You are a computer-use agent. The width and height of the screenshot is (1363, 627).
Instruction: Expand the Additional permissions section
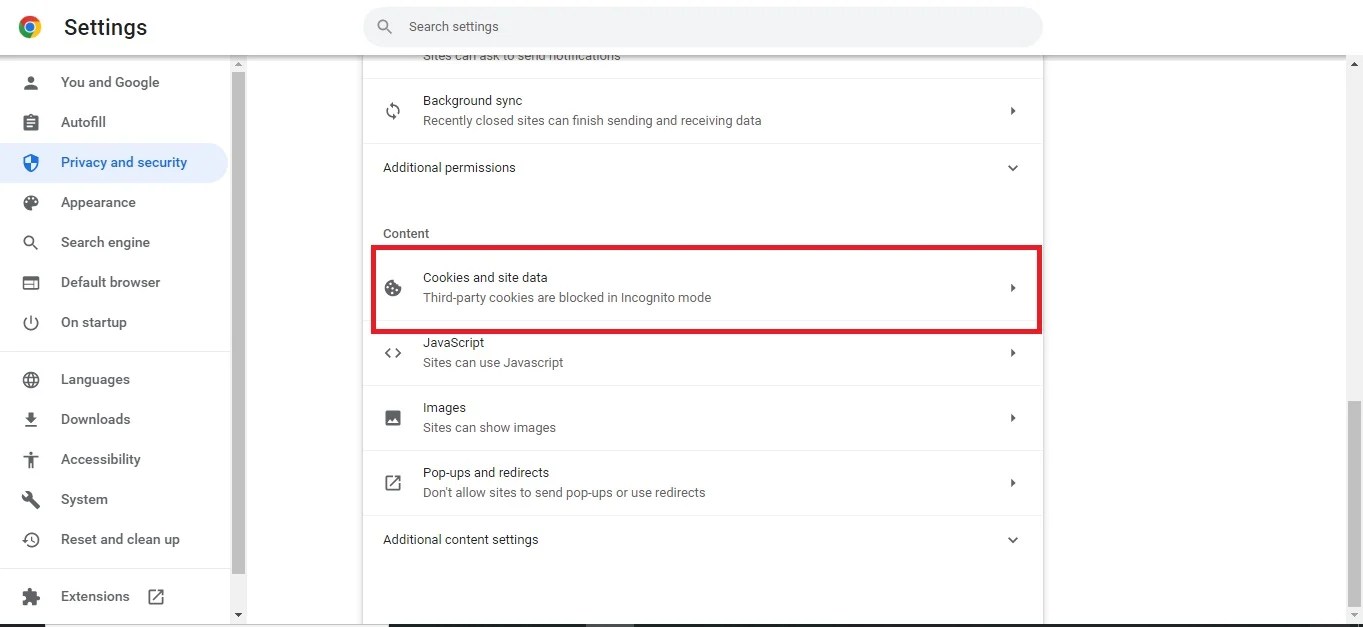pyautogui.click(x=1012, y=168)
